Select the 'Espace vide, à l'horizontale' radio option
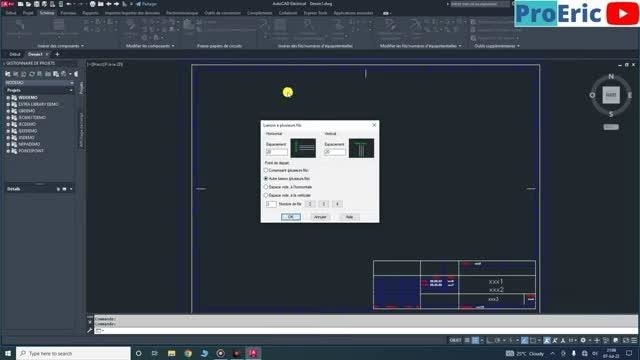The height and width of the screenshot is (360, 640). pos(266,187)
